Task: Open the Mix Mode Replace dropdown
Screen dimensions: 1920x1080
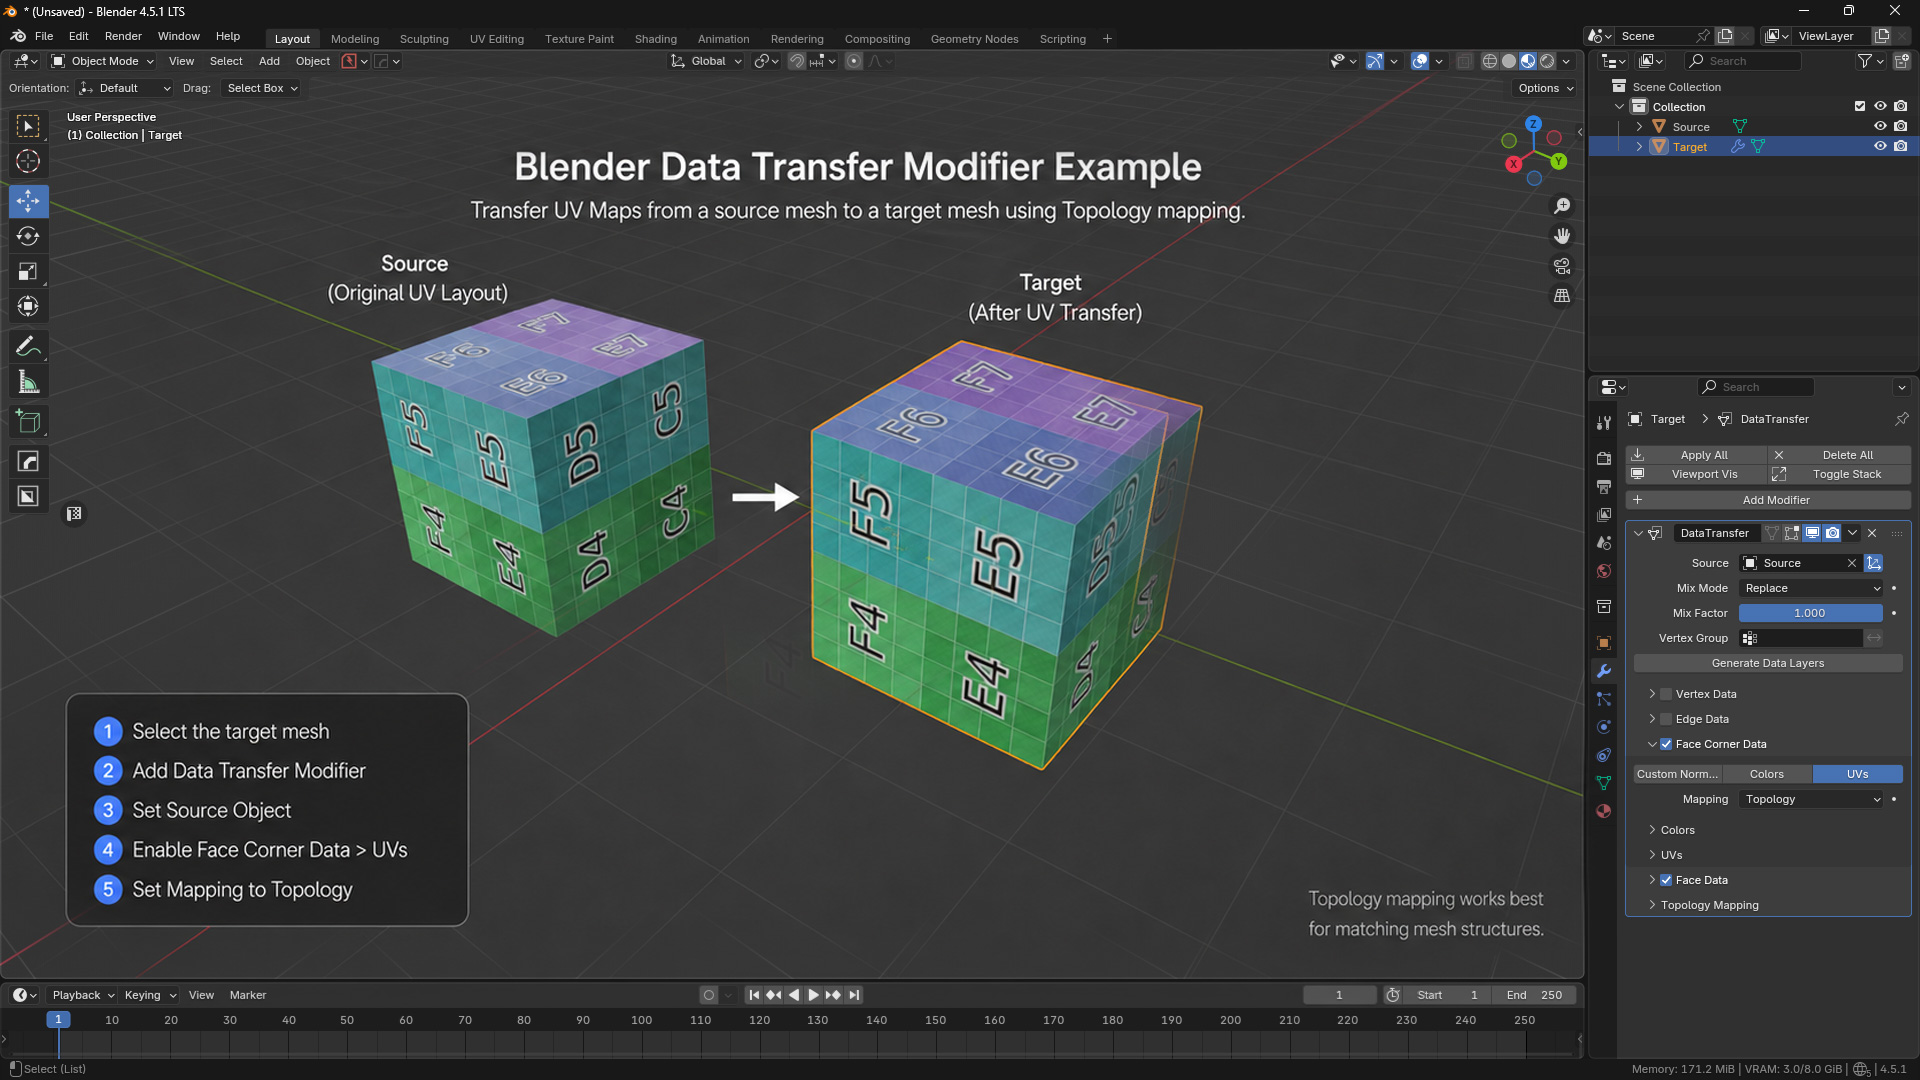Action: 1812,588
